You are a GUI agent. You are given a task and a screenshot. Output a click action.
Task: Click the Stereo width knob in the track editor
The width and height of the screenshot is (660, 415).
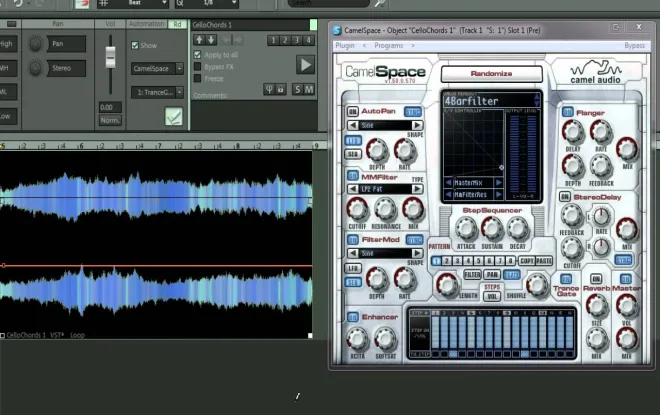click(x=35, y=68)
